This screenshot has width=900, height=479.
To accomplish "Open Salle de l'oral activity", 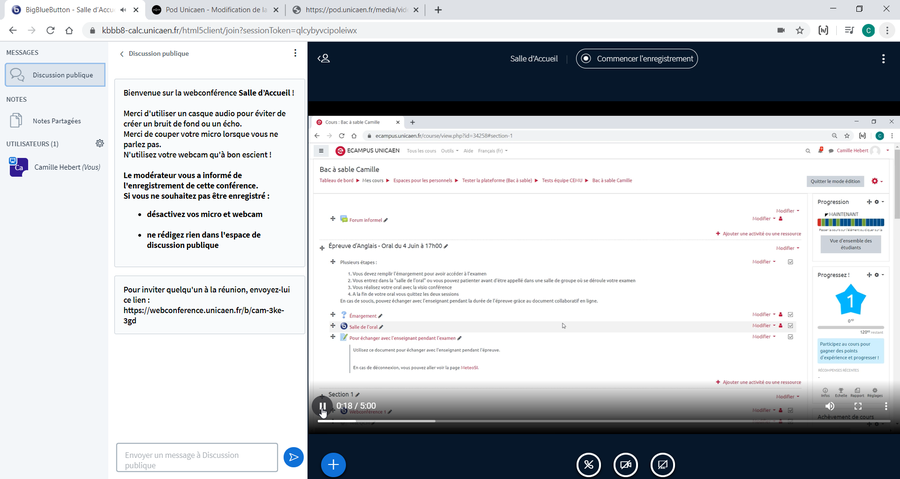I will coord(363,327).
